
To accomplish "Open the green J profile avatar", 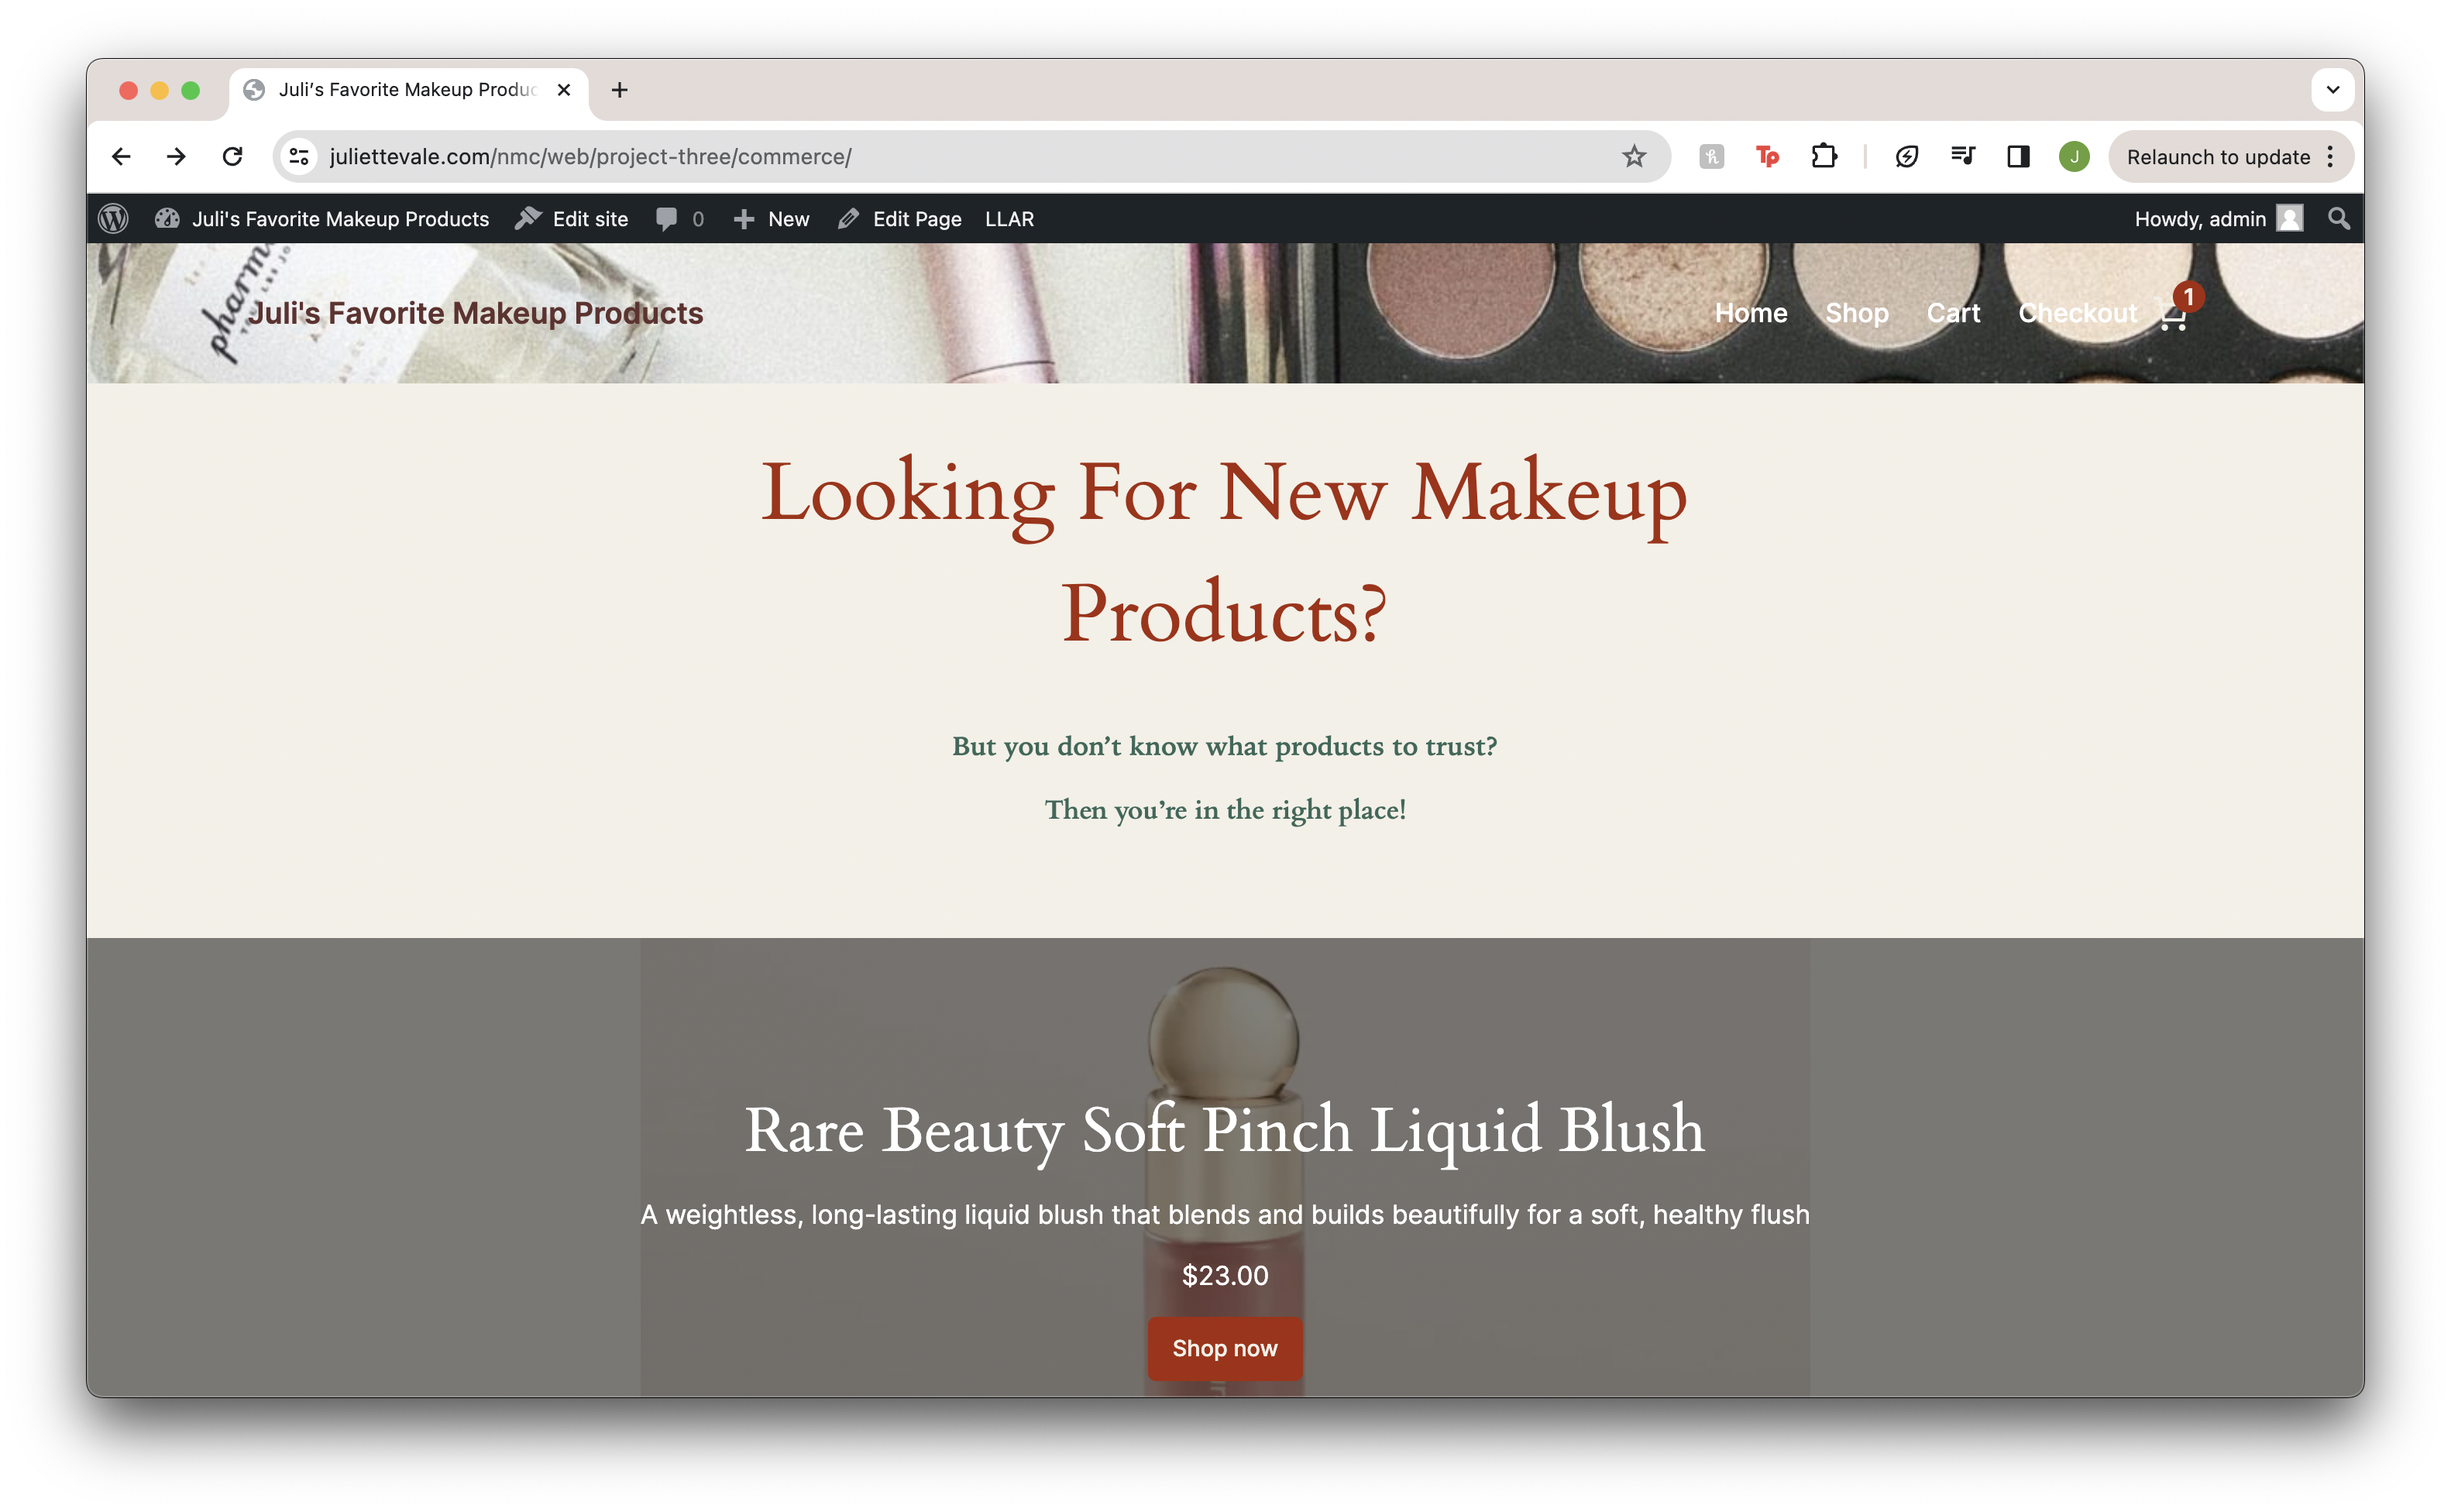I will pyautogui.click(x=2074, y=156).
